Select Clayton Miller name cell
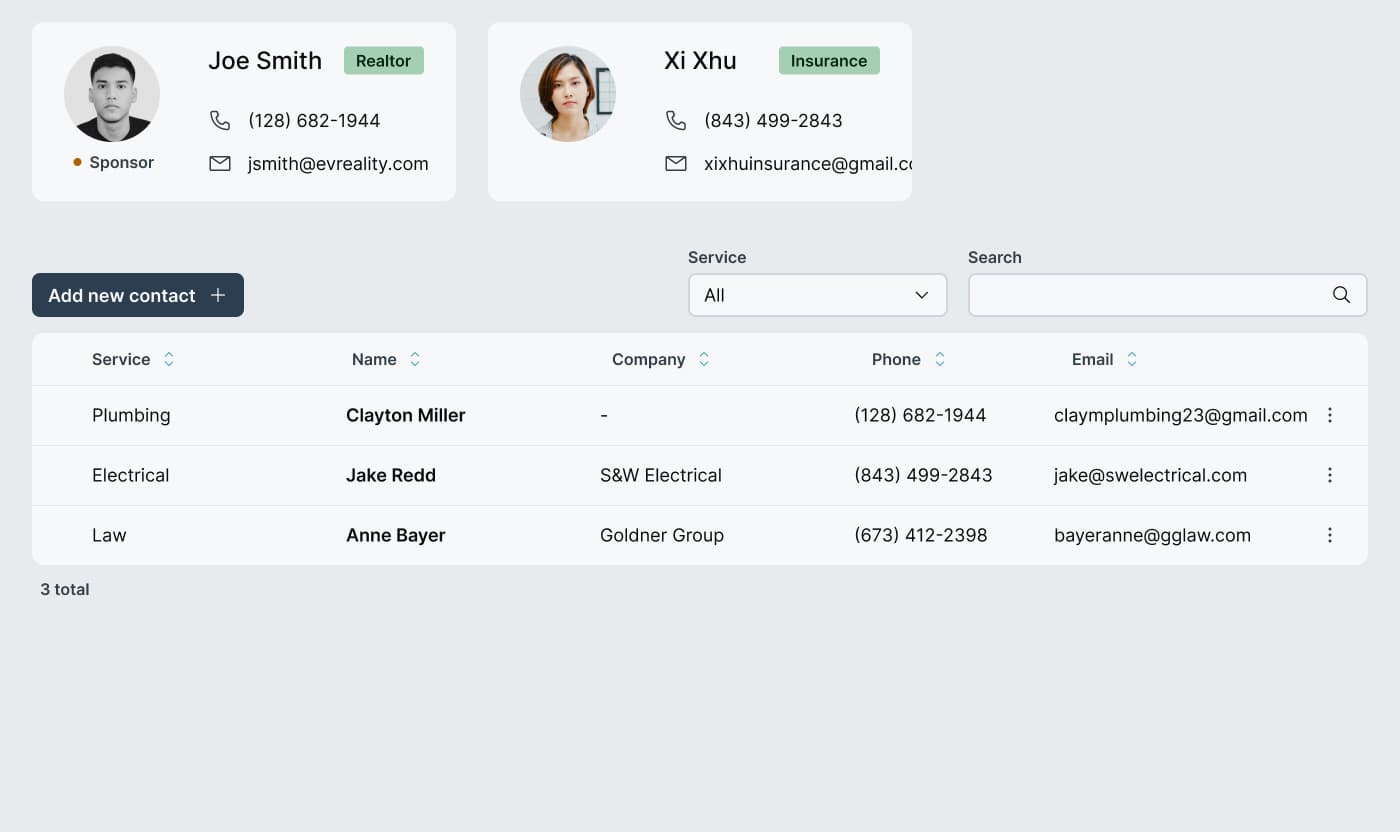Viewport: 1400px width, 832px height. (406, 415)
